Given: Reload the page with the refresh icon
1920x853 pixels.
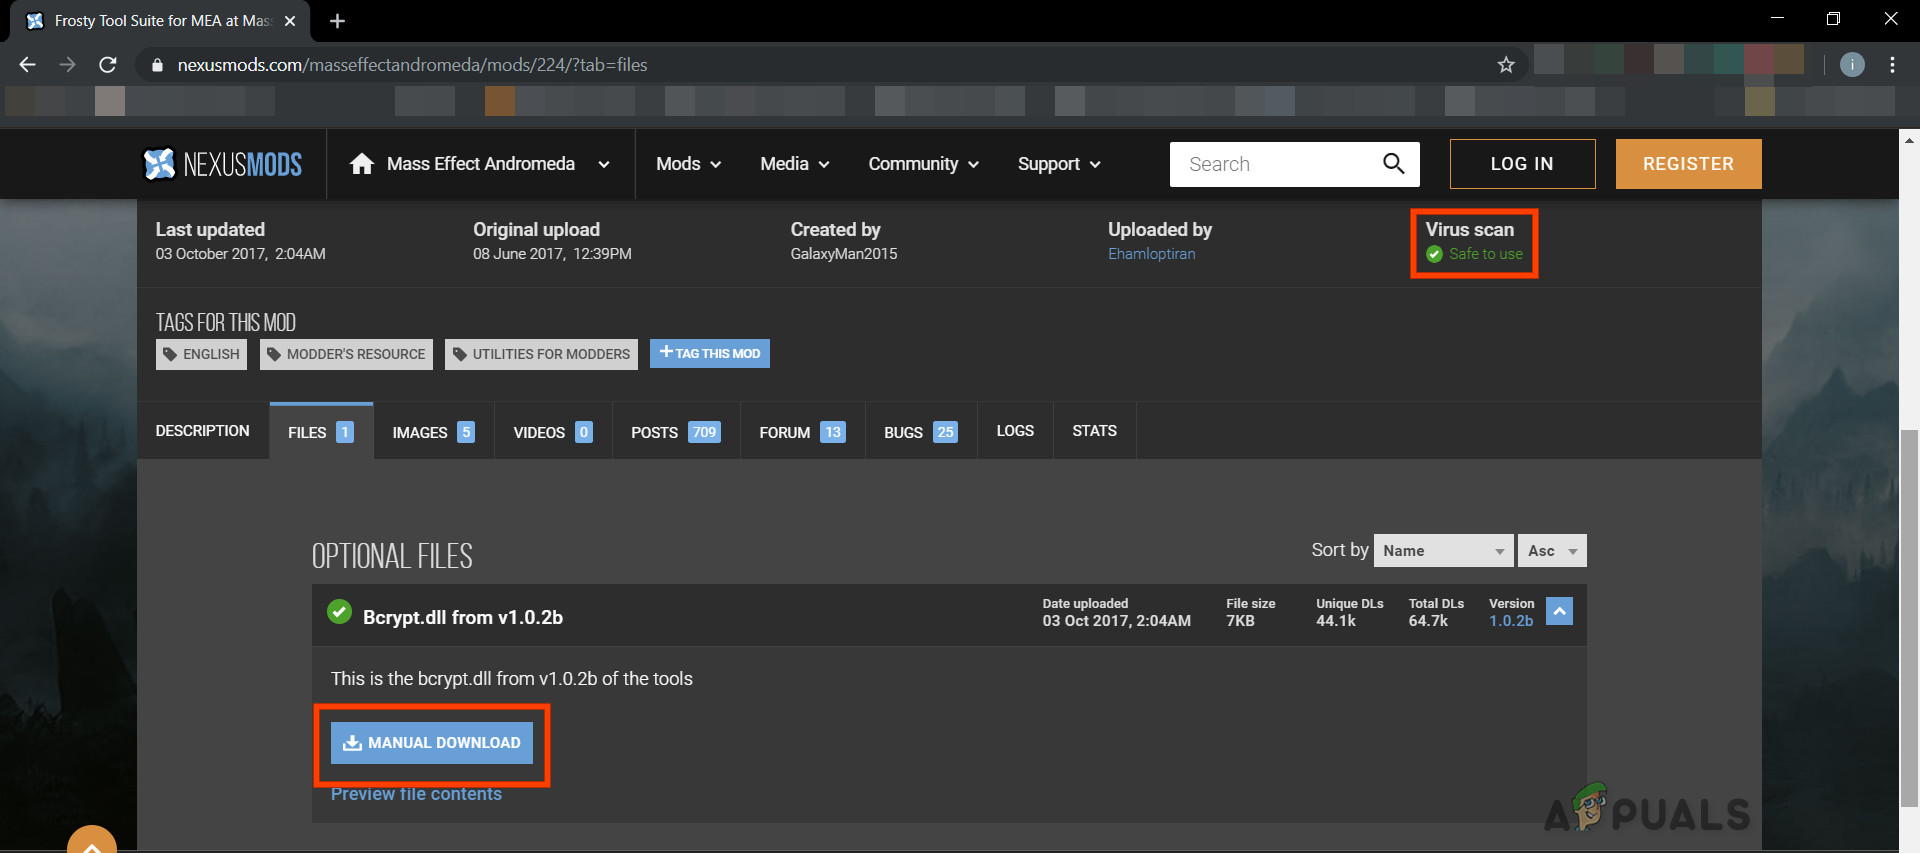Looking at the screenshot, I should (x=108, y=65).
